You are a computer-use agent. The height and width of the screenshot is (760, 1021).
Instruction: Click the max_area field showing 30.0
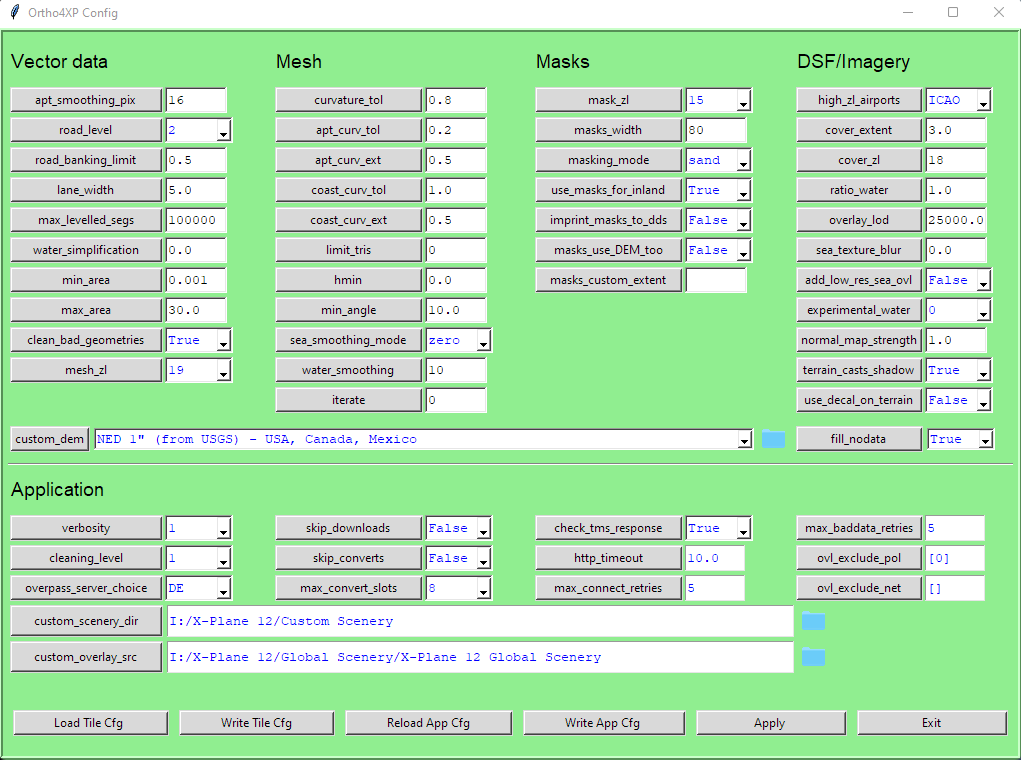196,310
